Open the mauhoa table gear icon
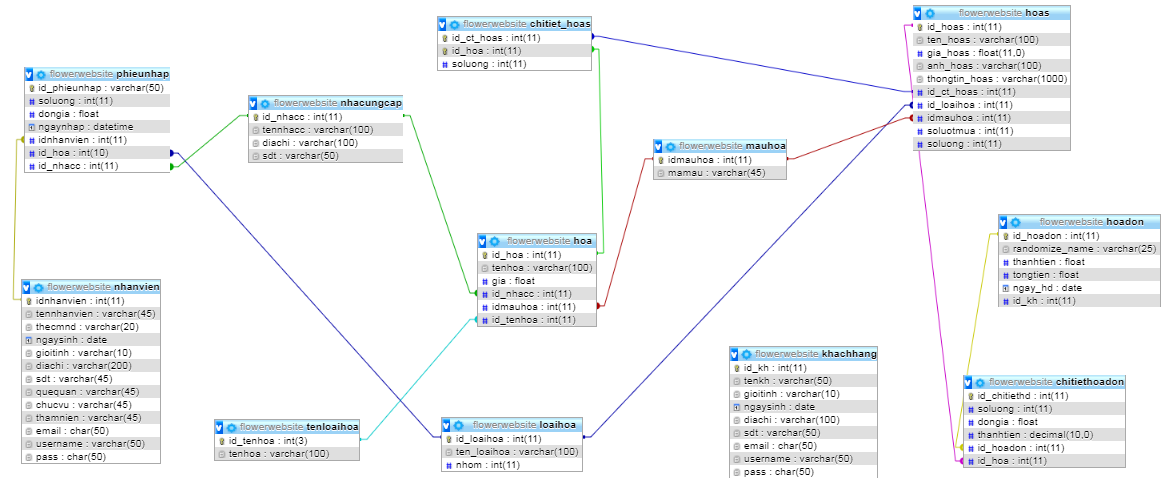This screenshot has height=486, width=1171. pyautogui.click(x=670, y=146)
